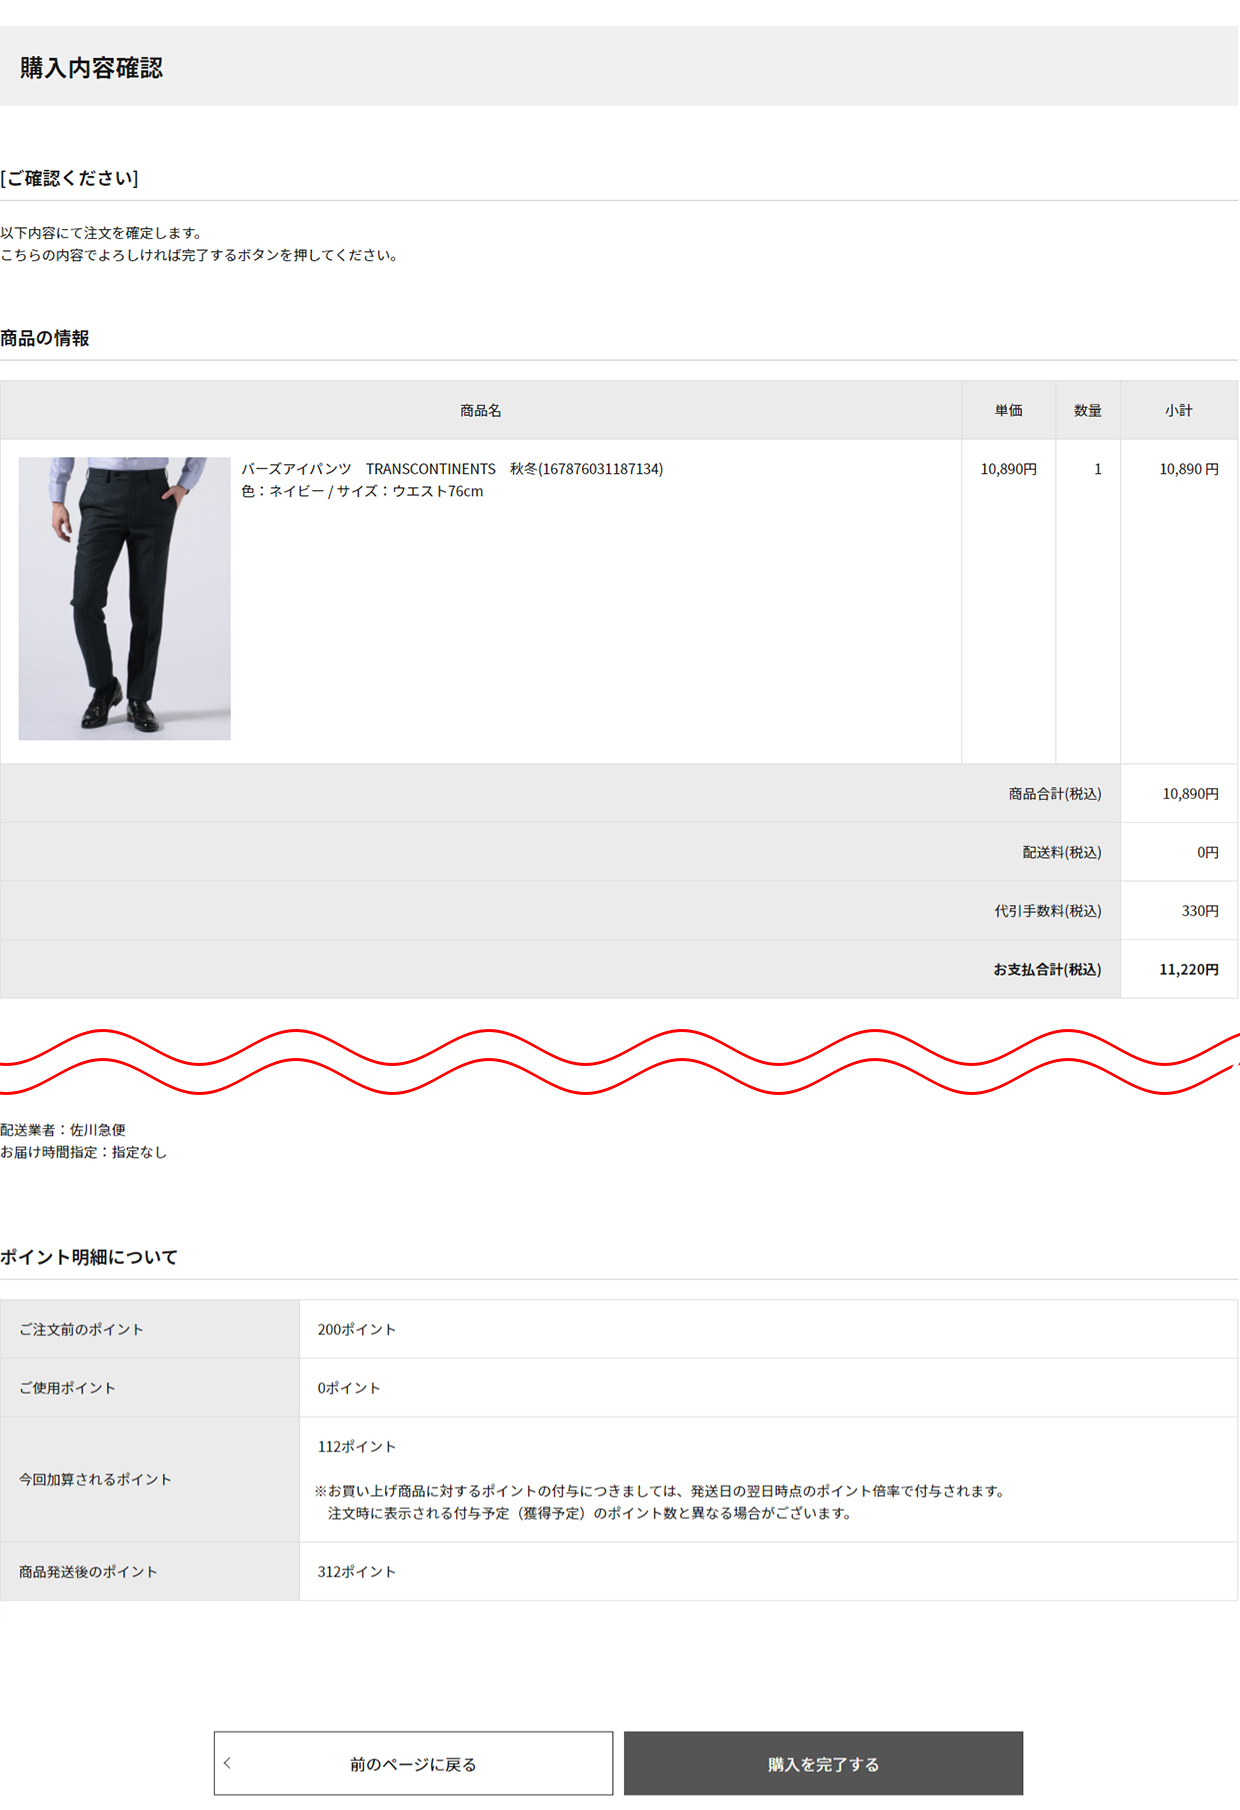Click the お届け時間指定 line
1240x1810 pixels.
[84, 1152]
